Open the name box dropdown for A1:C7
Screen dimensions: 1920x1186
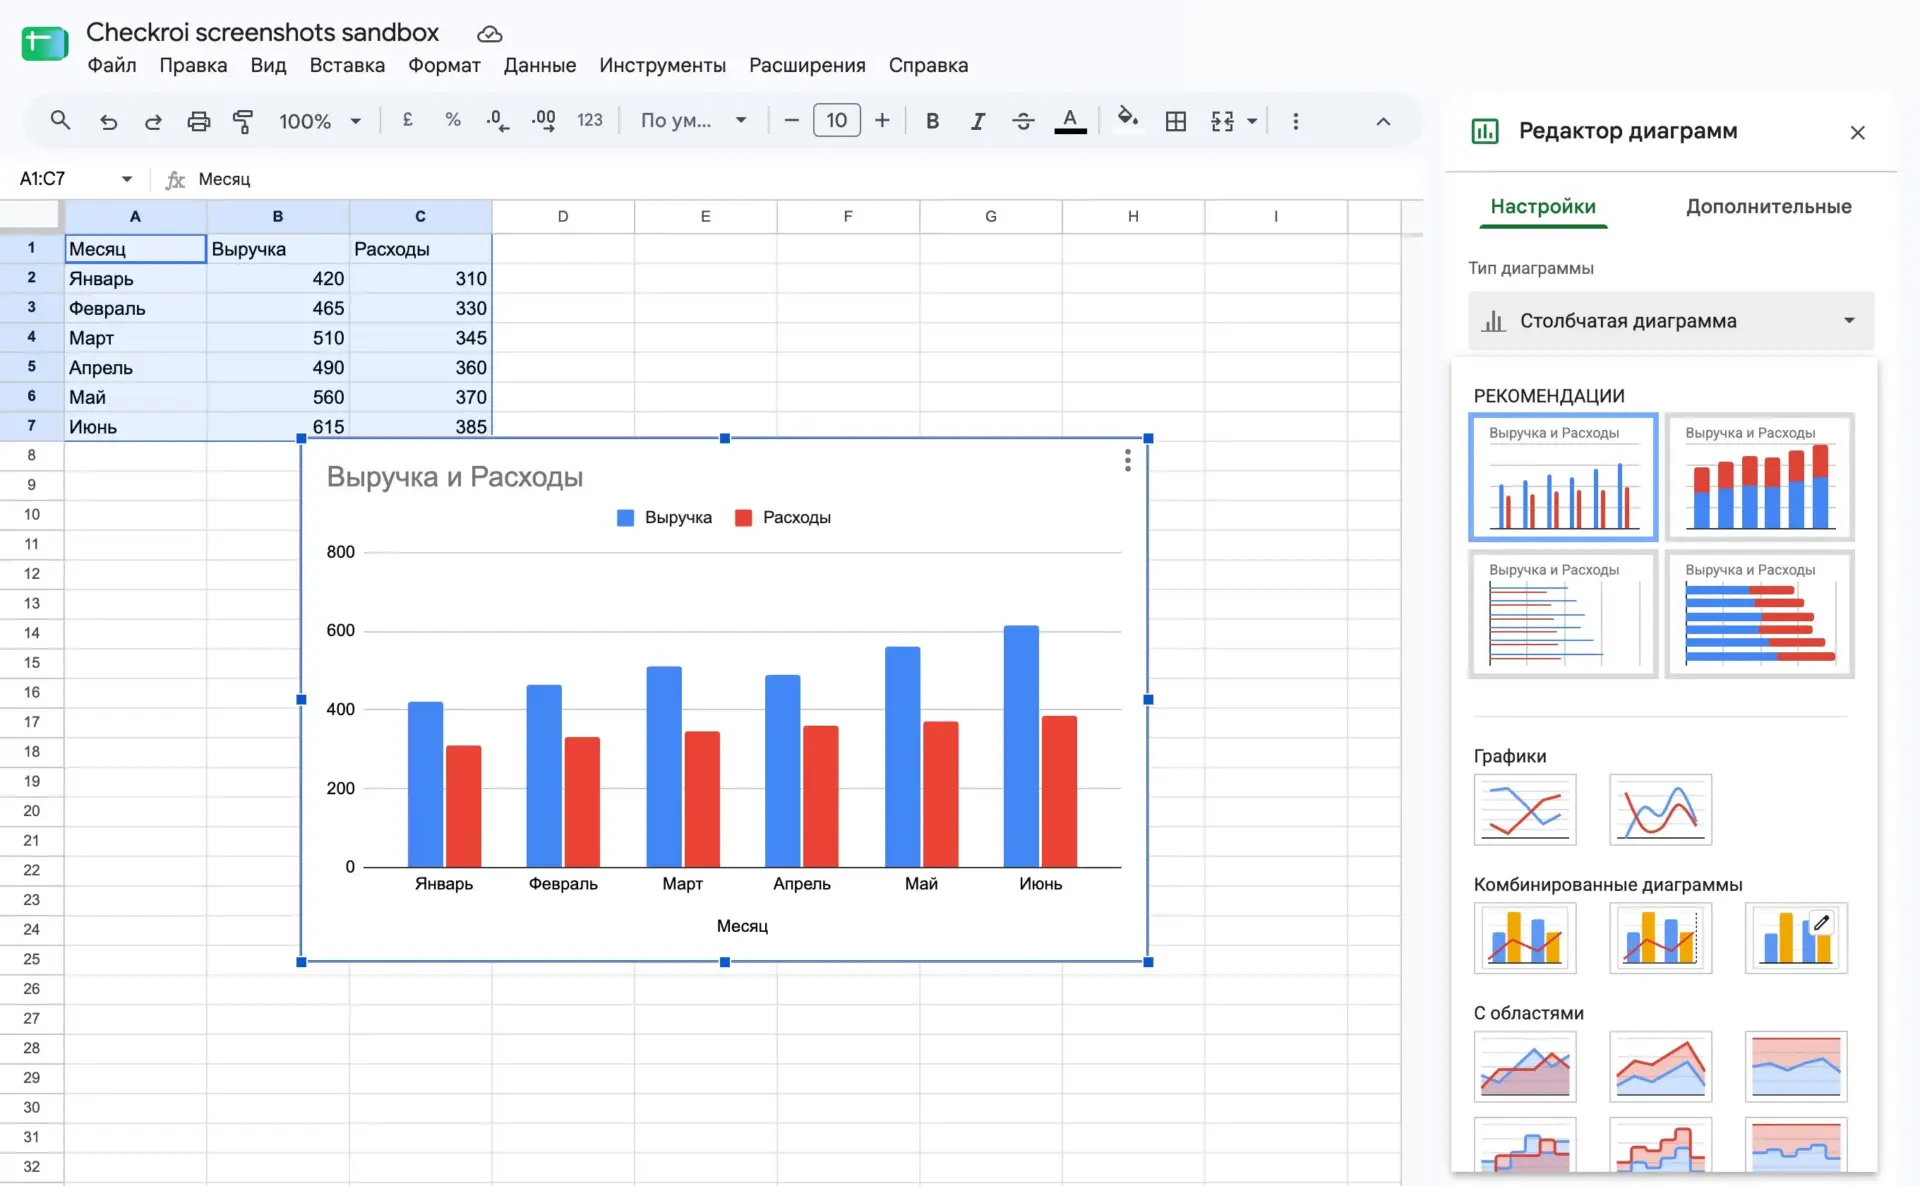tap(127, 179)
